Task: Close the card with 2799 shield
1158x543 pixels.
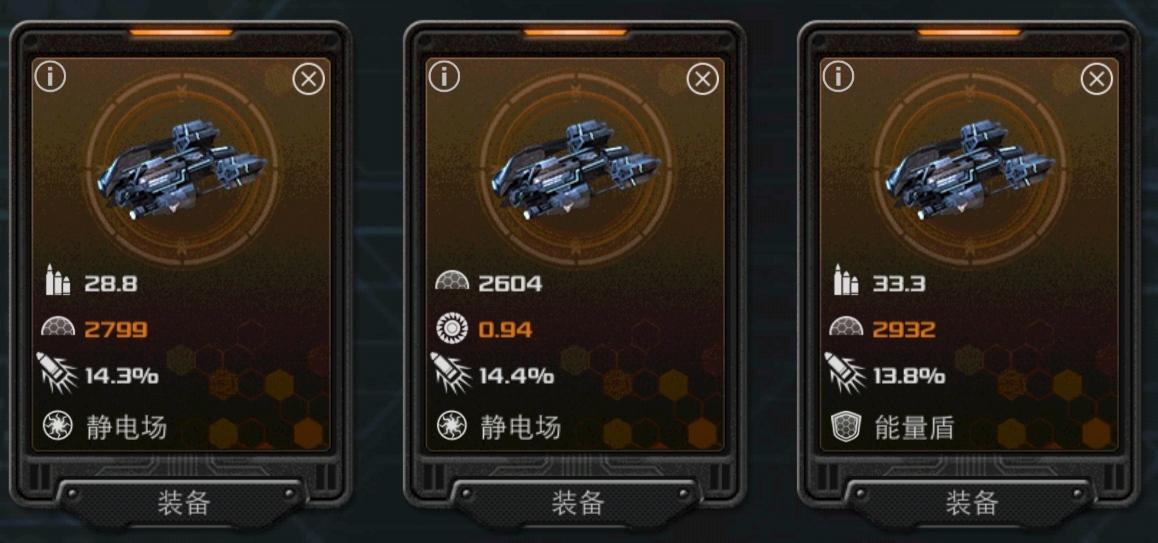Action: [309, 79]
